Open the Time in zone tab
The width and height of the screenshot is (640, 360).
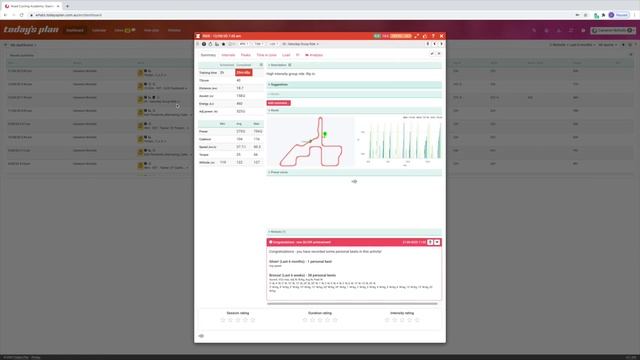[266, 55]
